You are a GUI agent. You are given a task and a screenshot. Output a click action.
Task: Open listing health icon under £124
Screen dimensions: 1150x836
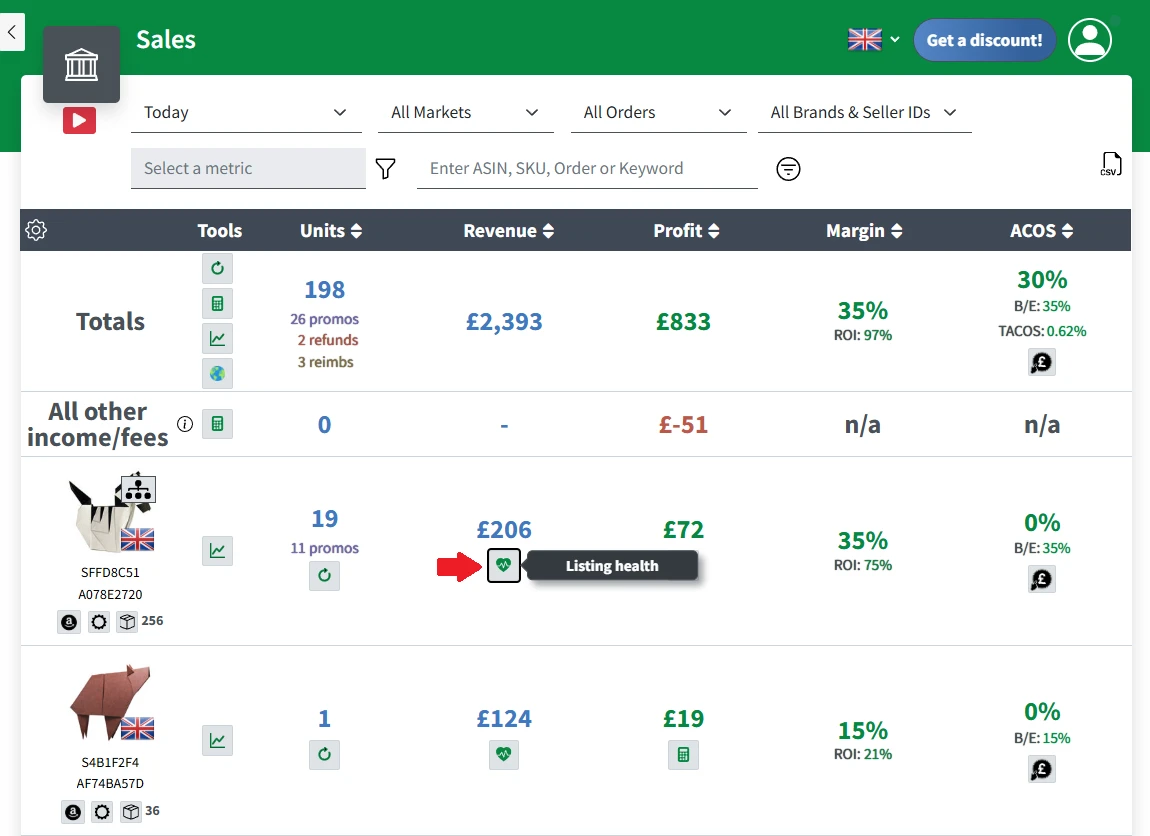pos(504,755)
